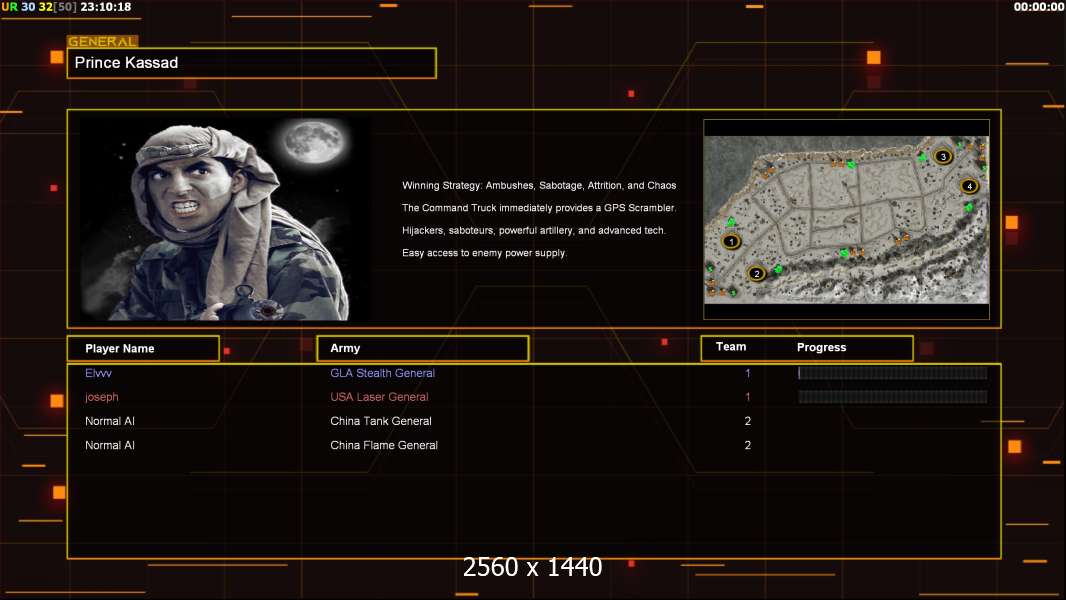Click the Progress column header
The image size is (1066, 600).
pyautogui.click(x=821, y=347)
